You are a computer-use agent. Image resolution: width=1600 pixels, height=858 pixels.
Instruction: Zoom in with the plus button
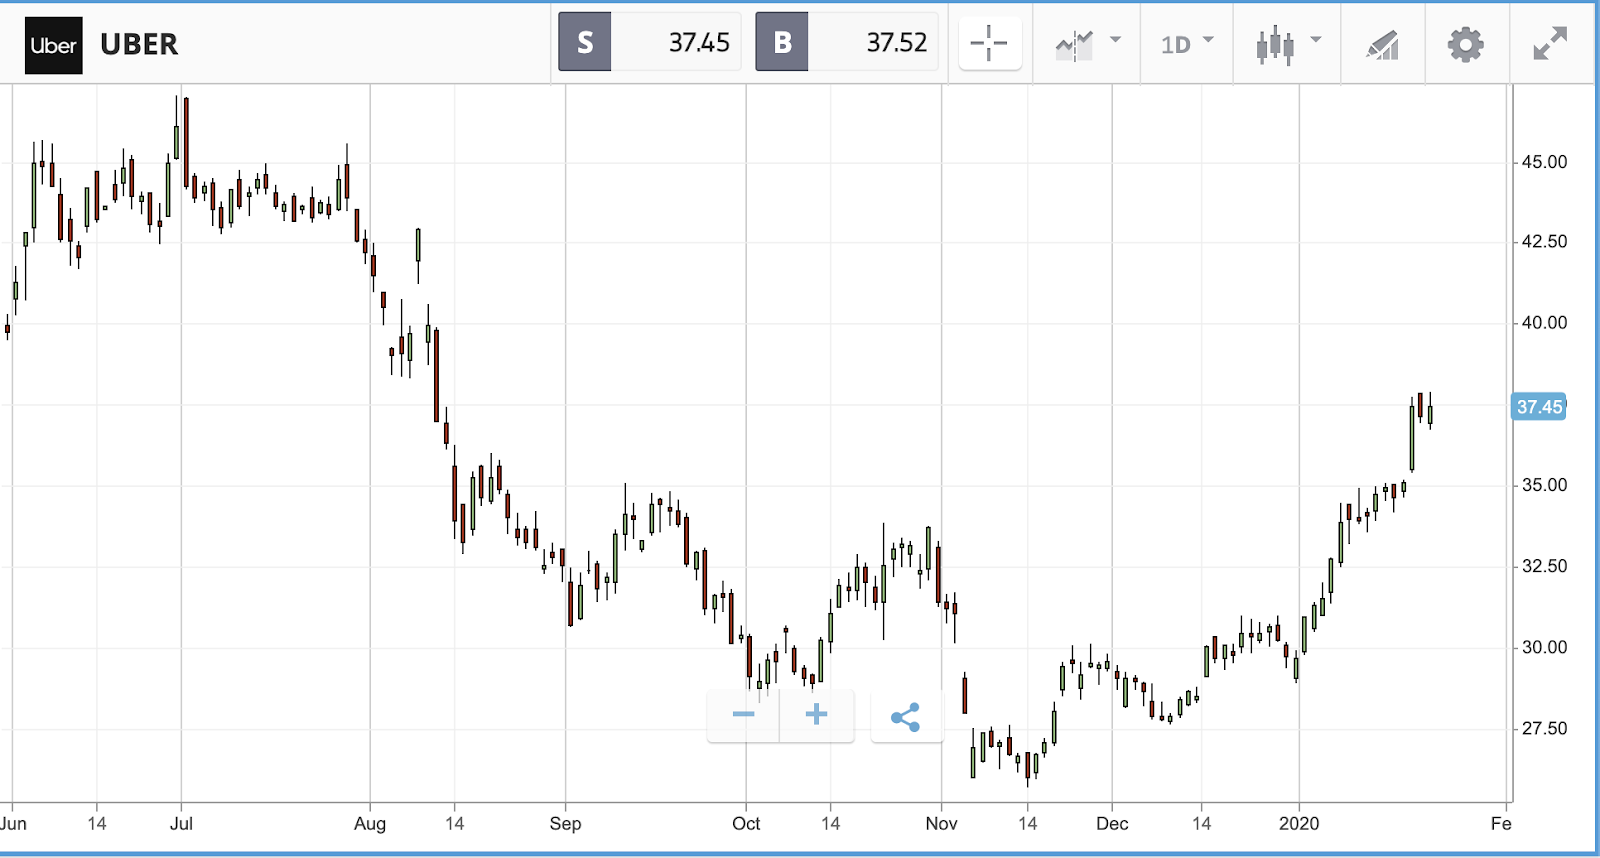tap(817, 715)
